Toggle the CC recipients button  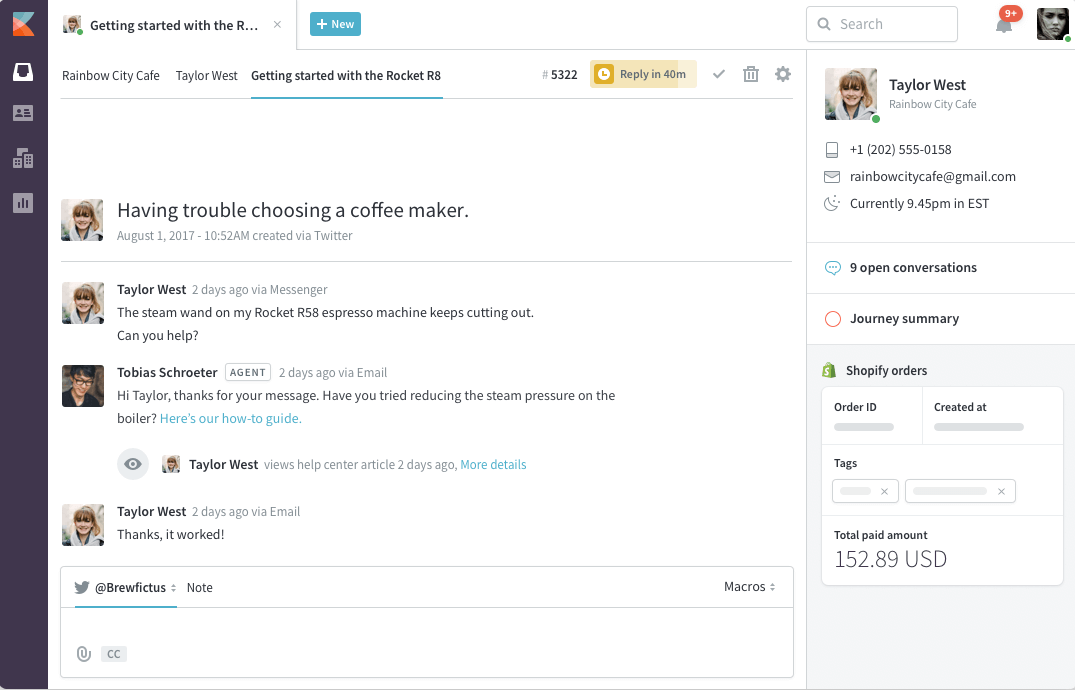pos(114,654)
